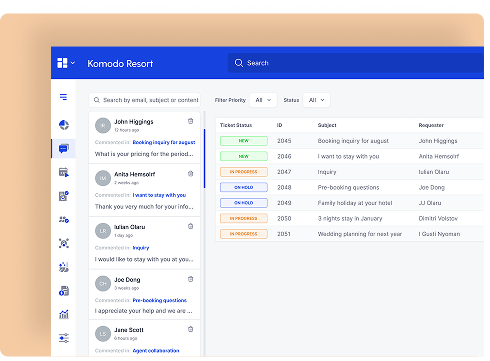Select the chat messages sidebar icon

64,148
